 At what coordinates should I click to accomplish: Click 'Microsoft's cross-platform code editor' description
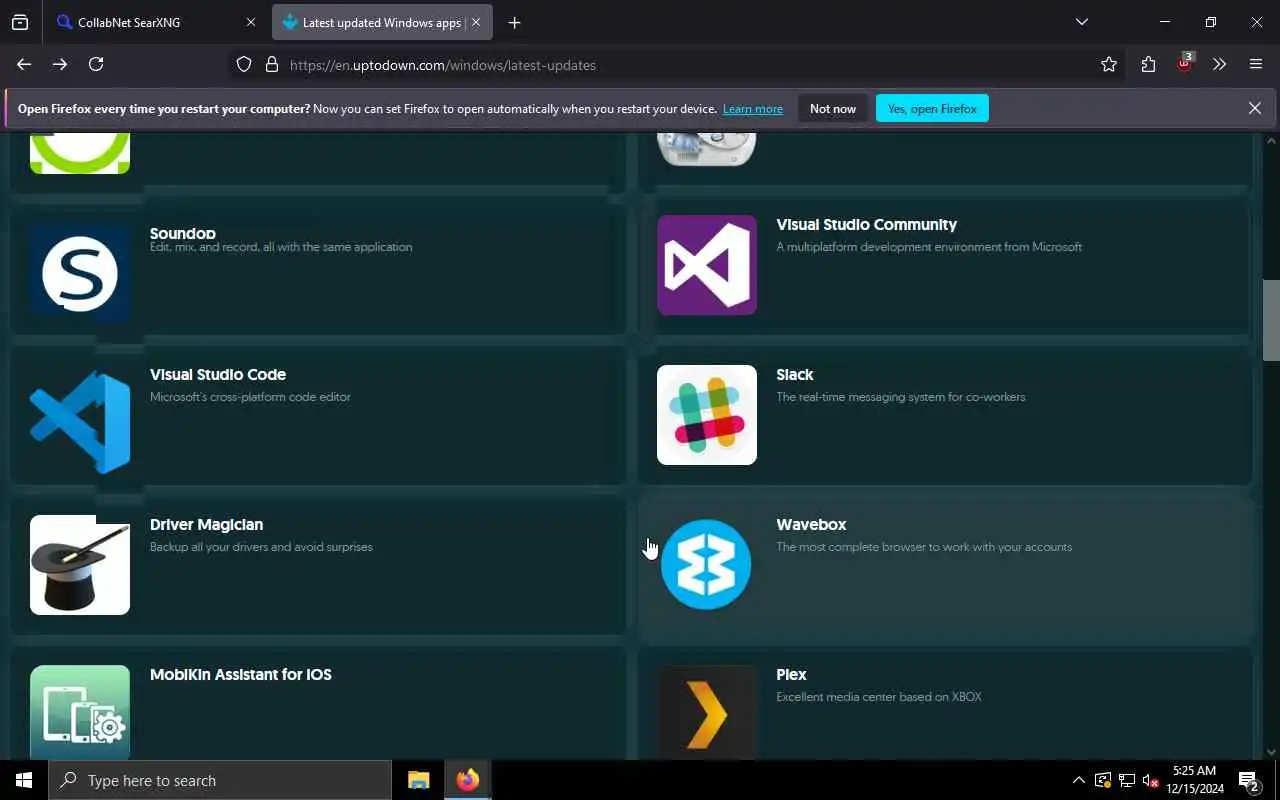[250, 396]
